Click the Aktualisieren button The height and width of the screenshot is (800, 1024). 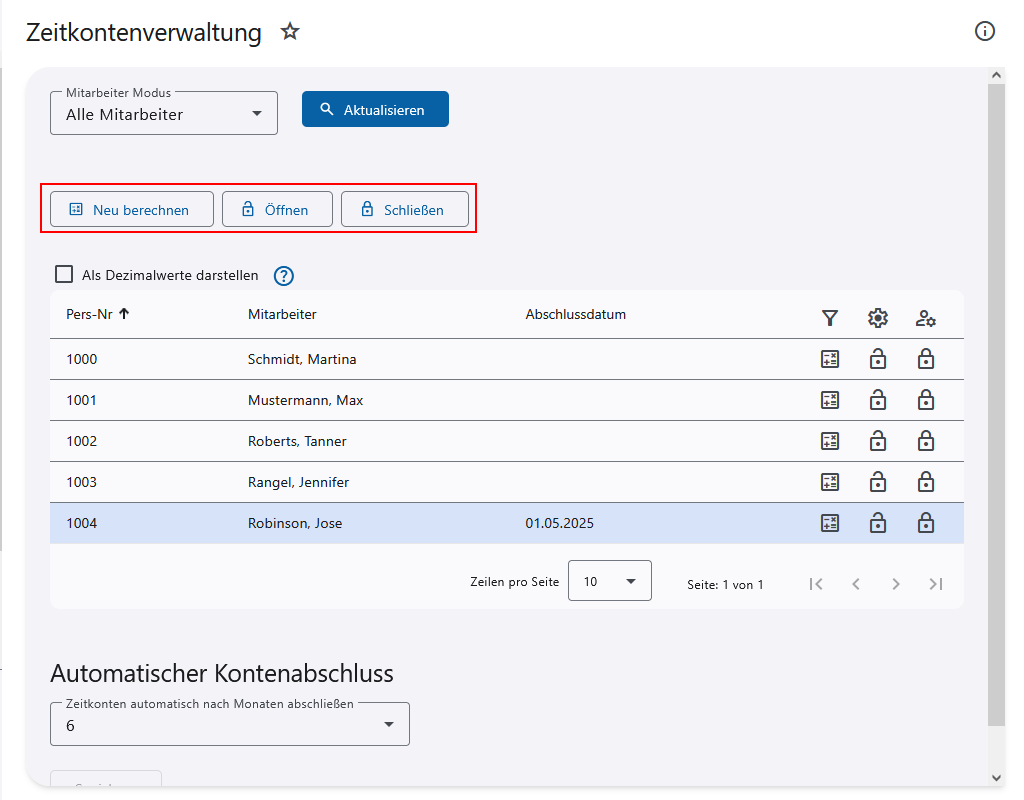tap(375, 110)
